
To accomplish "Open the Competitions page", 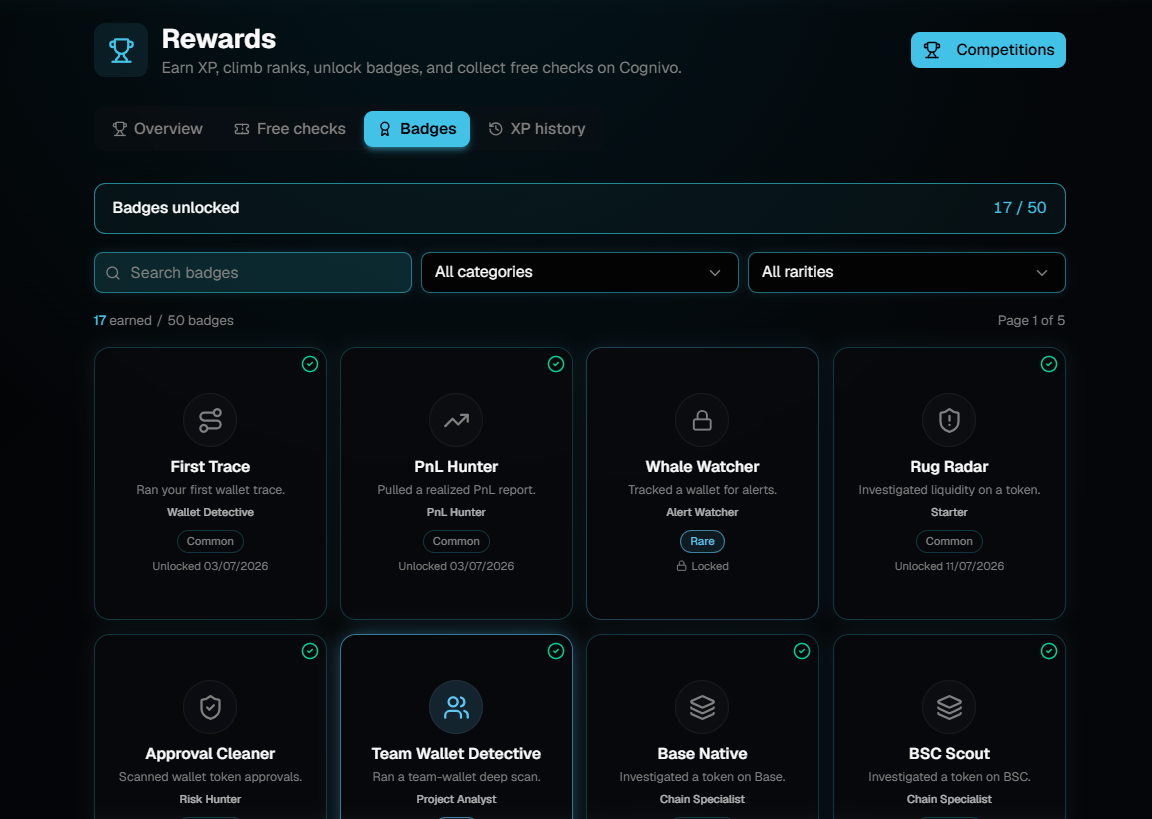I will [988, 50].
